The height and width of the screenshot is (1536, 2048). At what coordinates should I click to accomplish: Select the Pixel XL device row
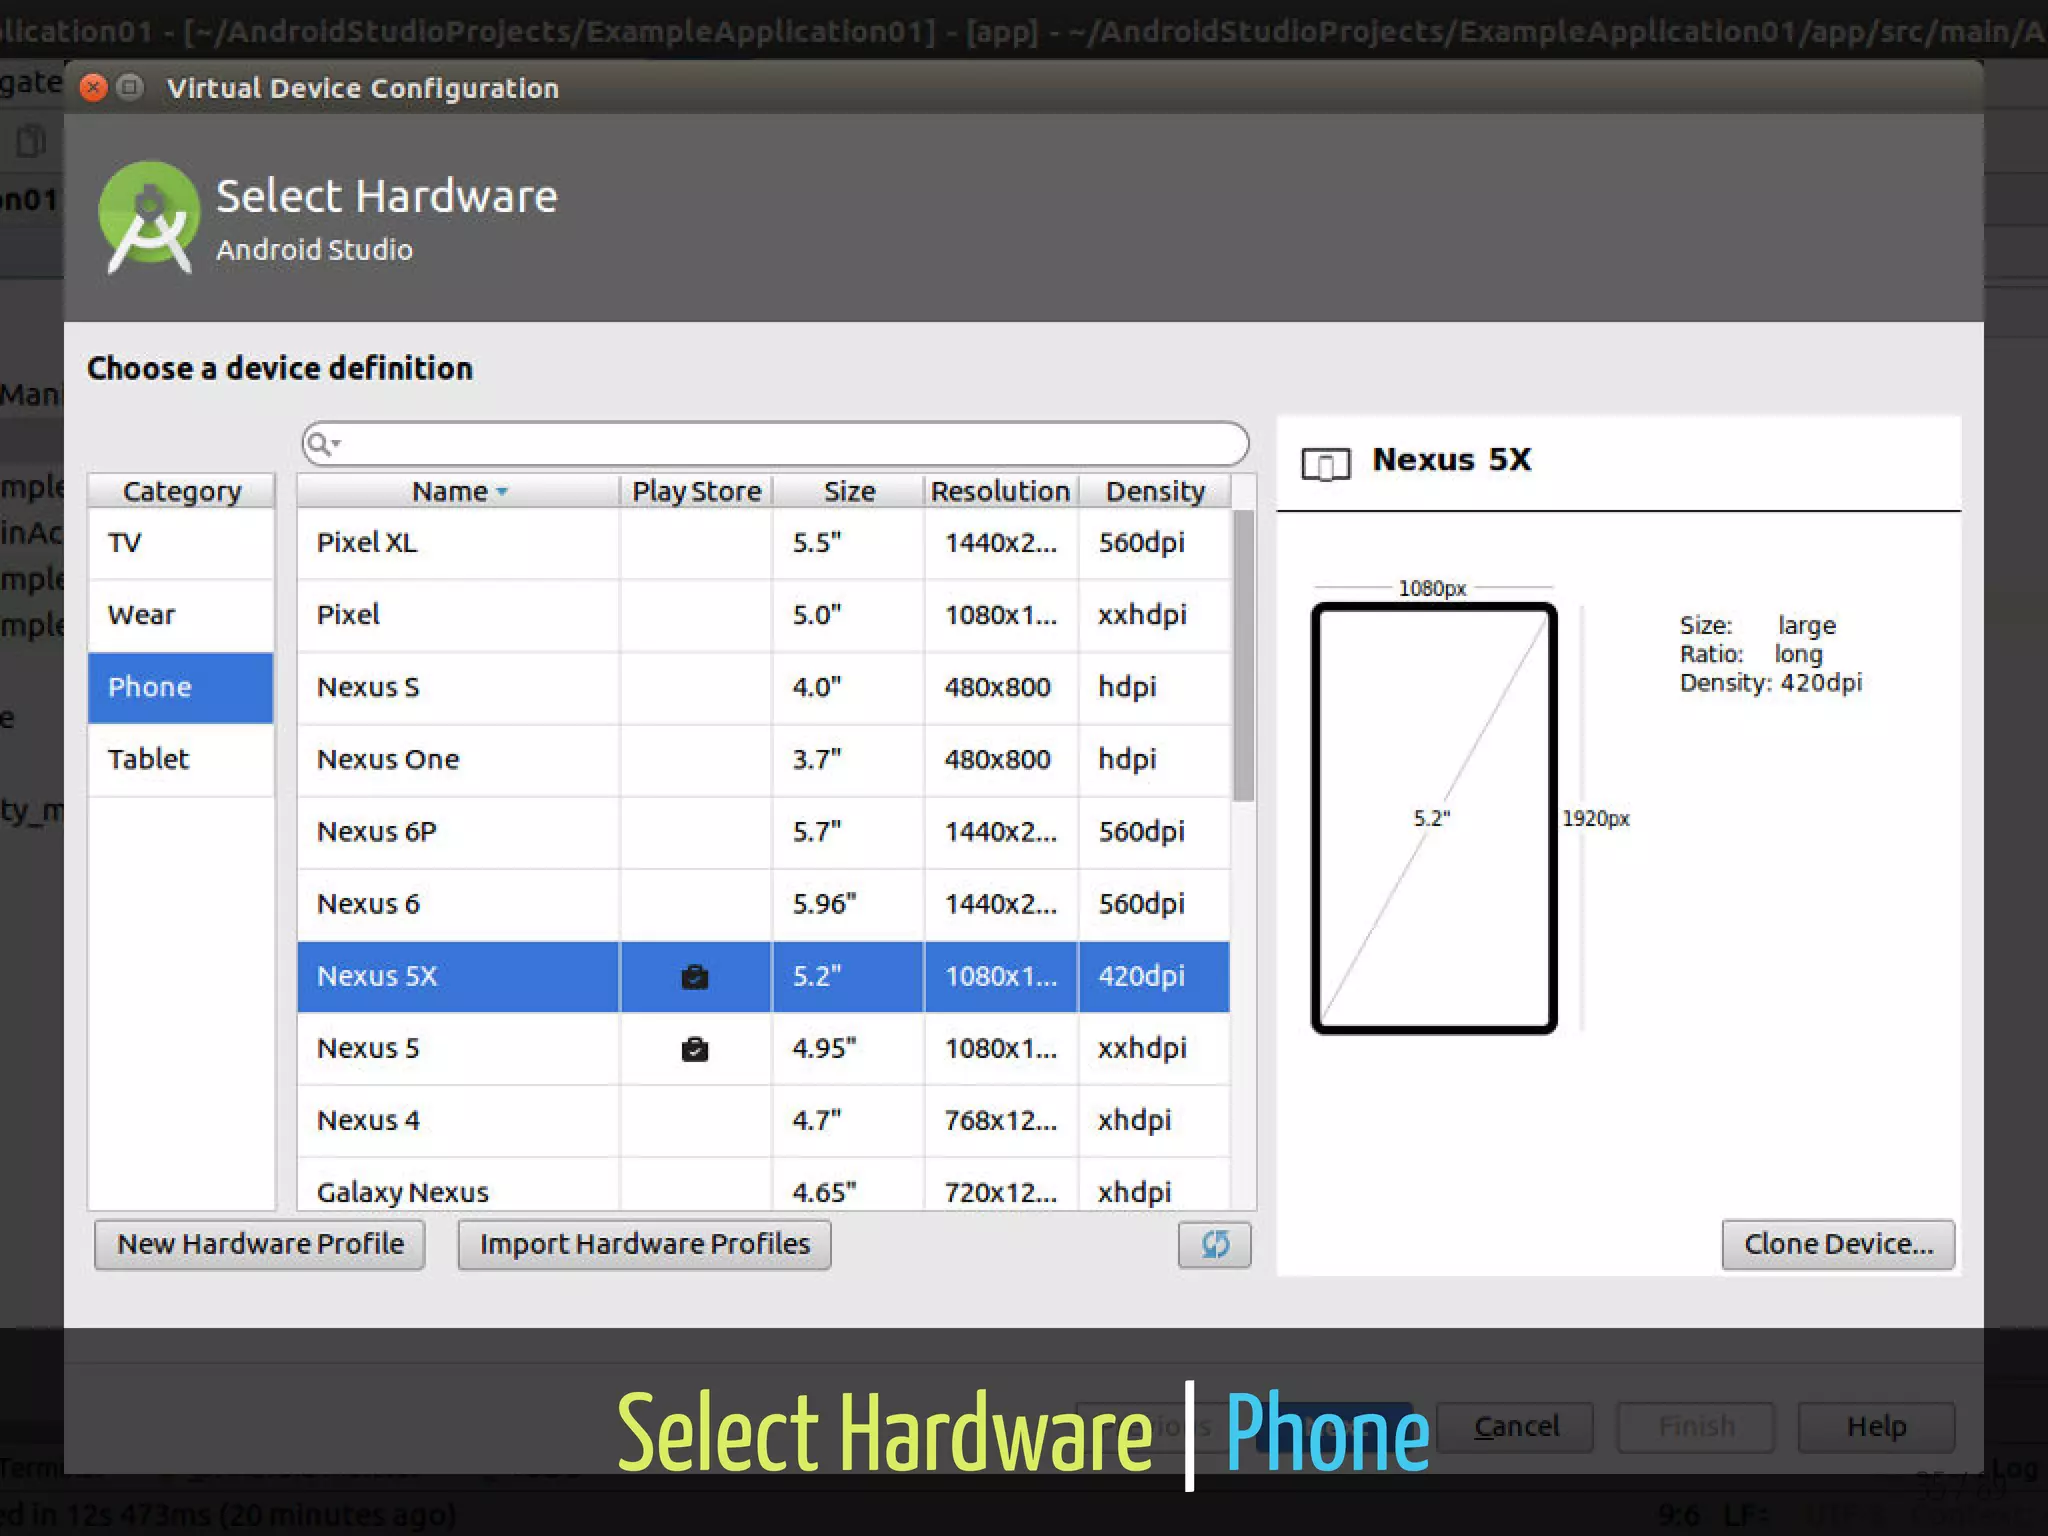[x=763, y=543]
